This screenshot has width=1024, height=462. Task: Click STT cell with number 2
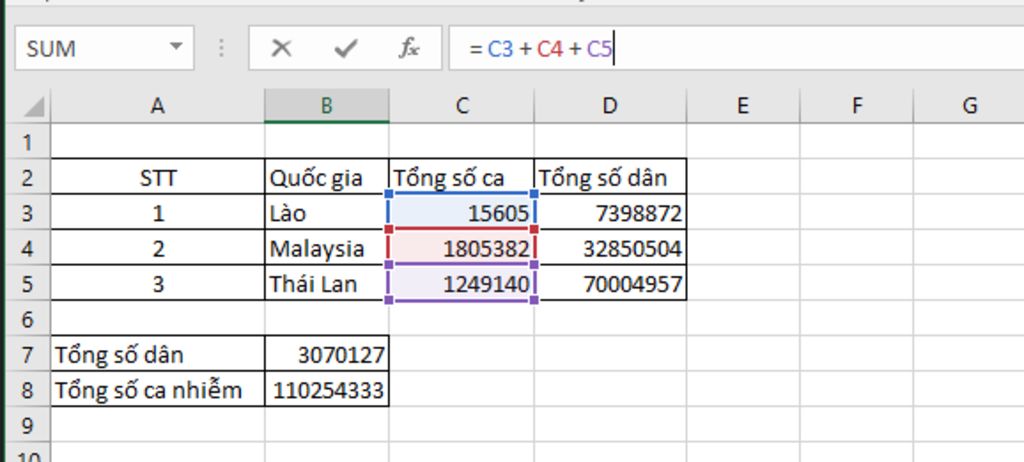click(157, 248)
